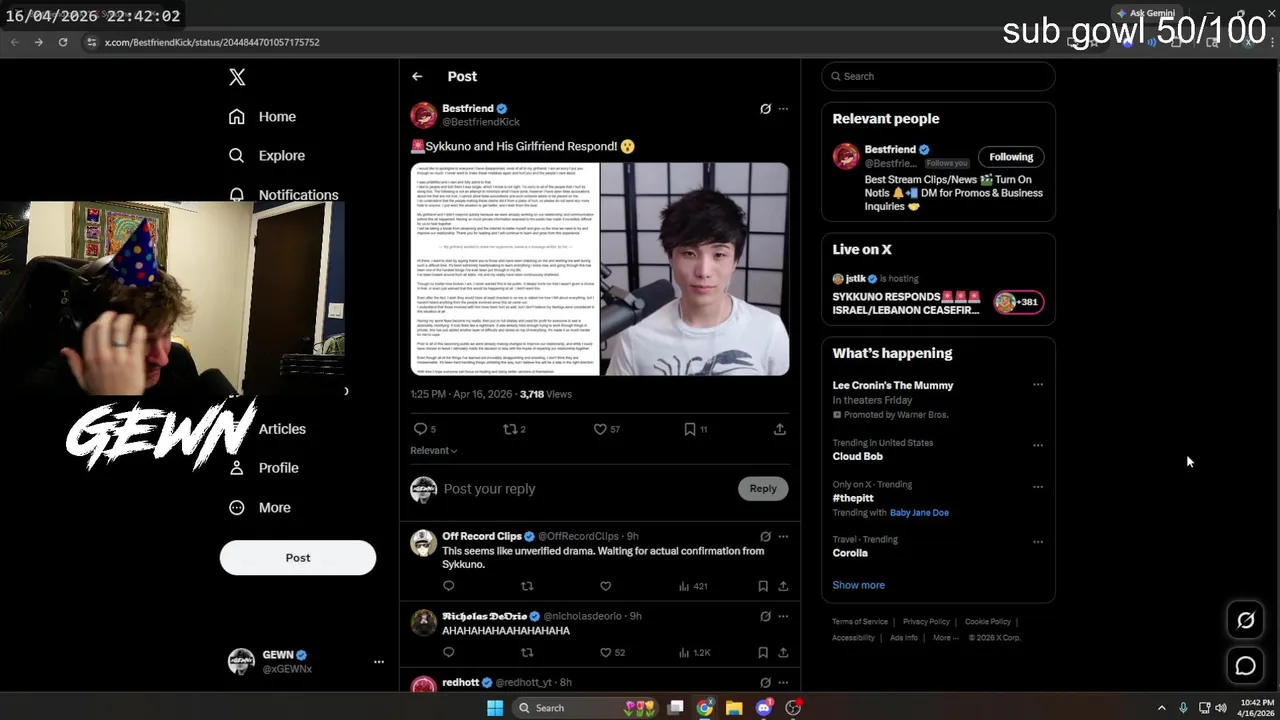Click browser address bar URL
Image resolution: width=1280 pixels, height=720 pixels.
212,43
